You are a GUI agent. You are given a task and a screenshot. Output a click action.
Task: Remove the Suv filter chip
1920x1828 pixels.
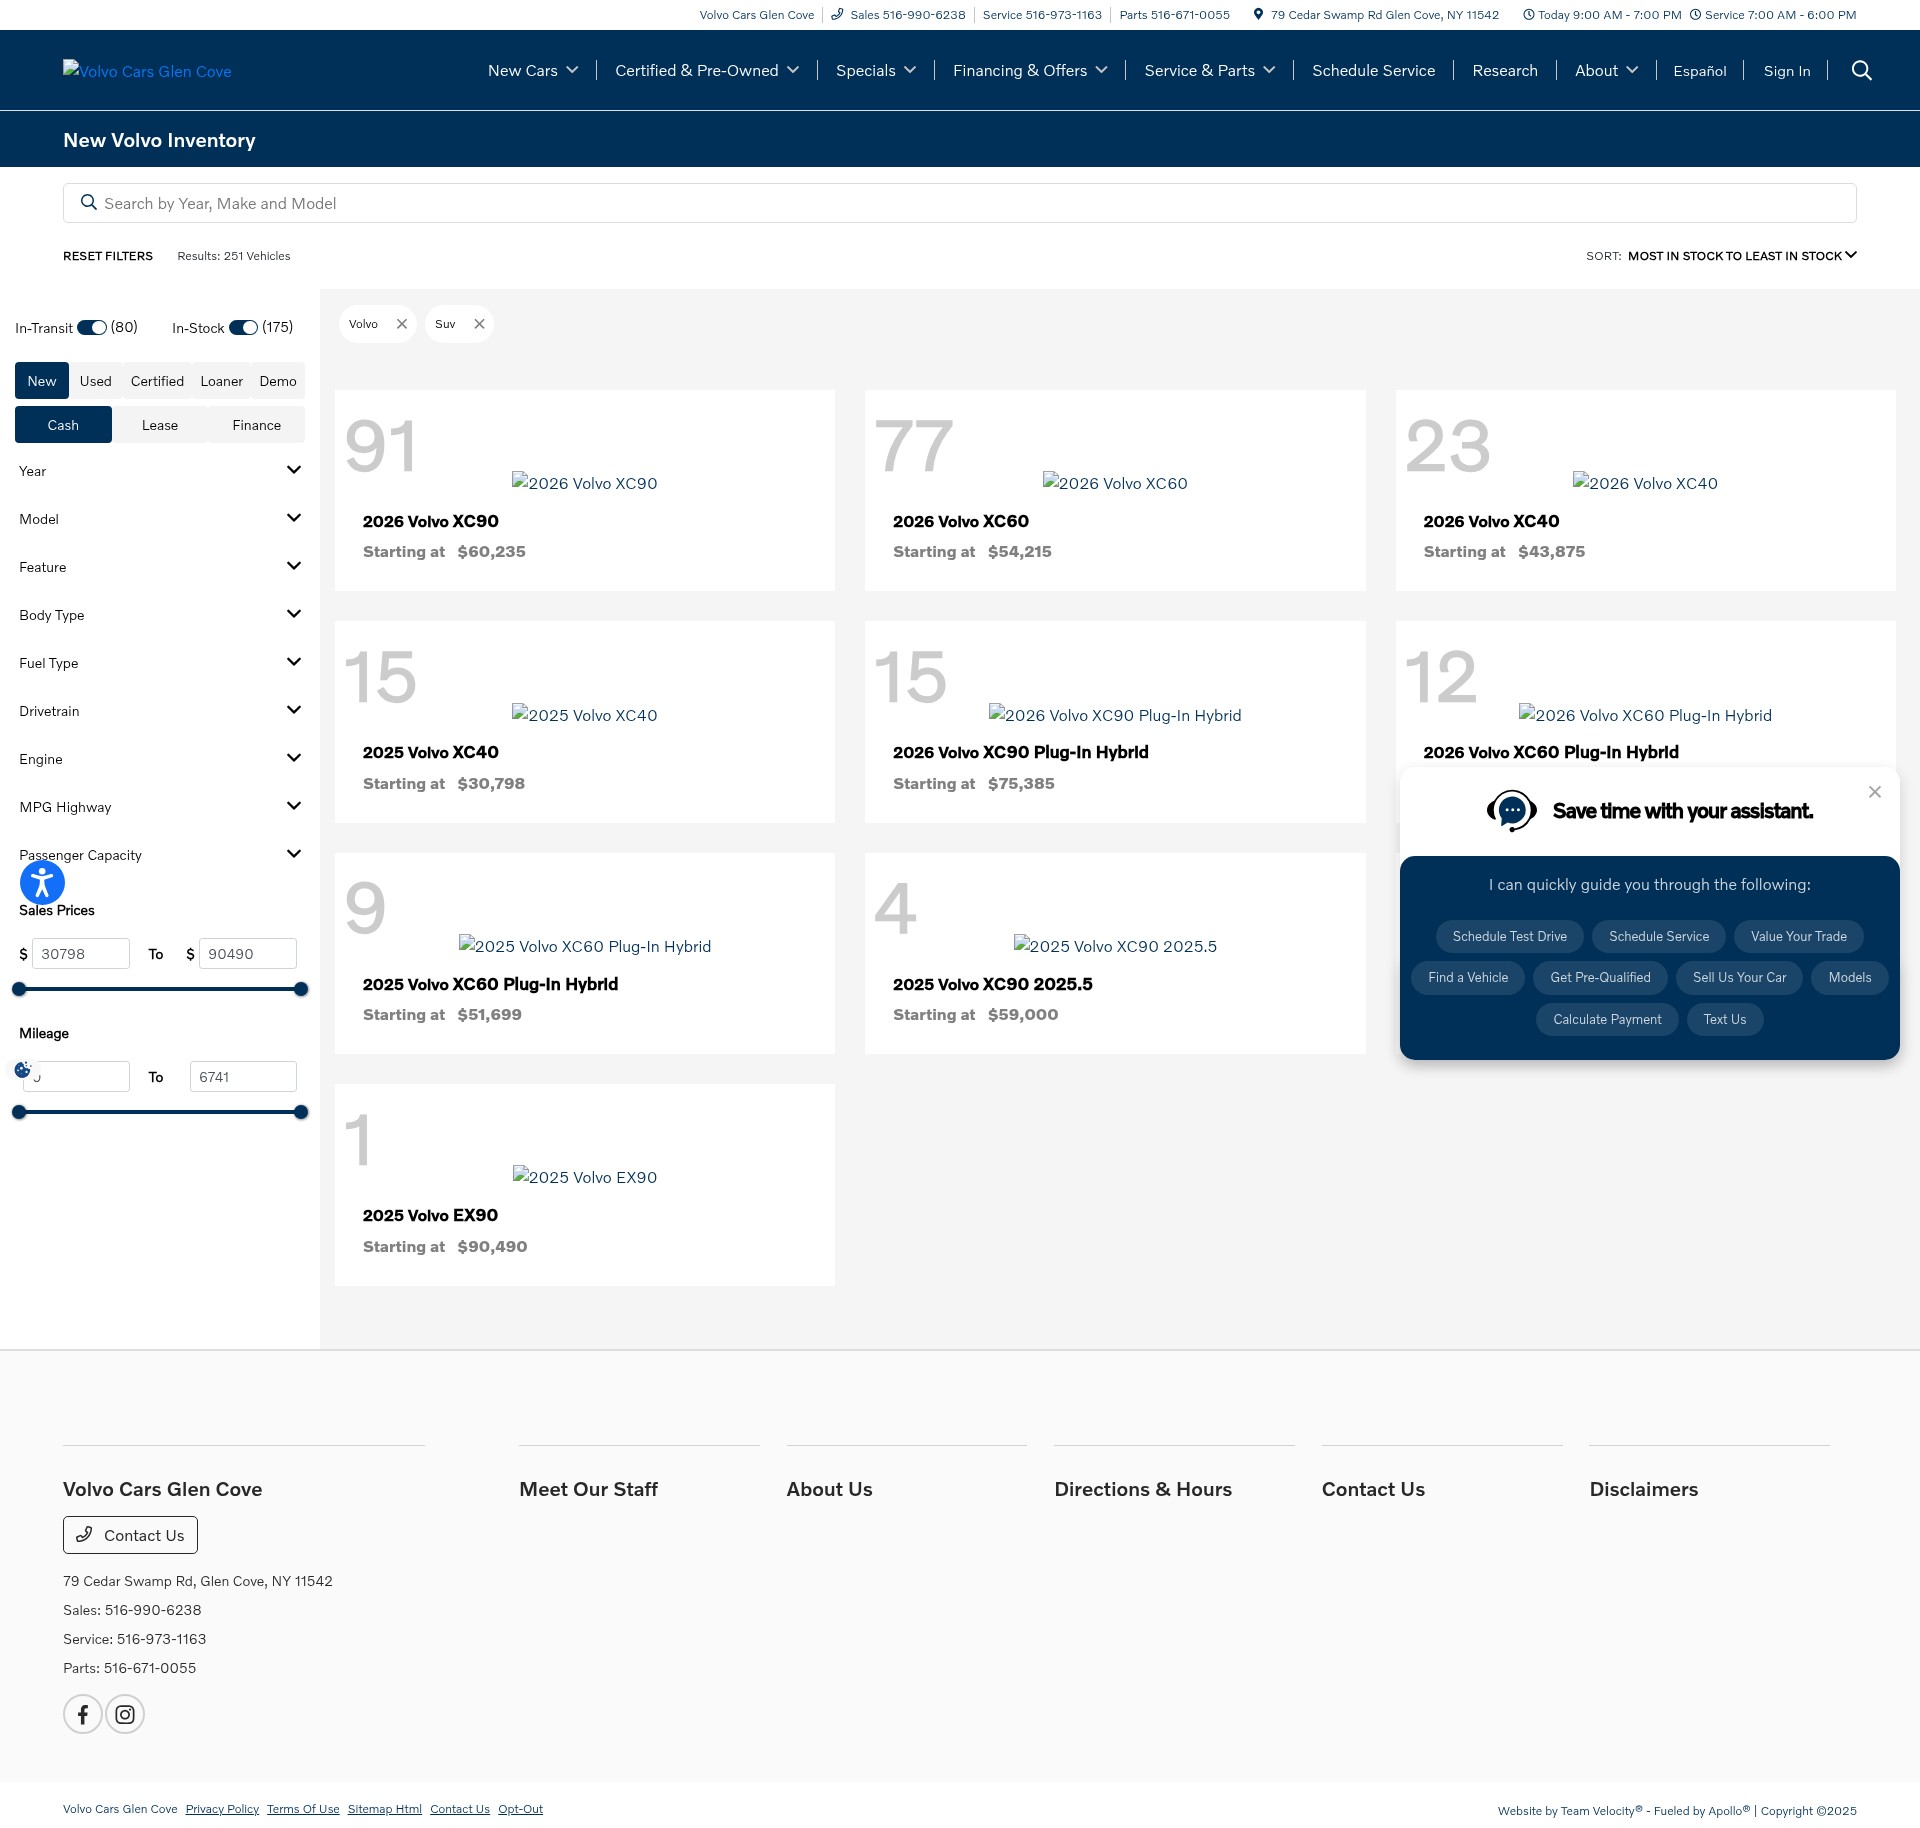click(x=479, y=324)
